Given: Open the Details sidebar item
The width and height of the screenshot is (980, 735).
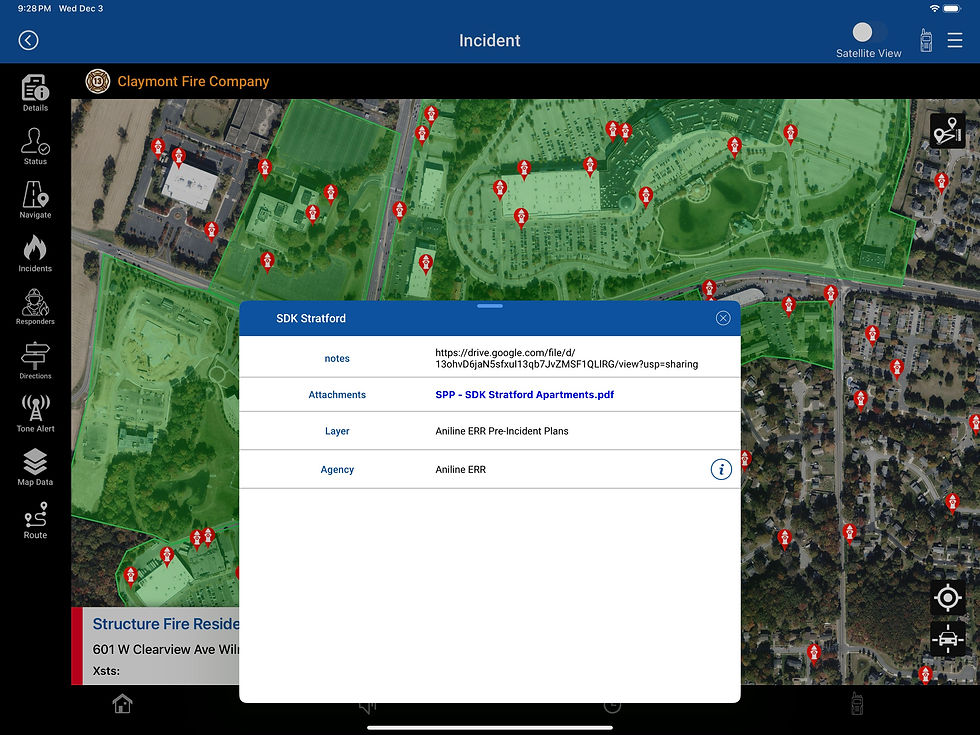Looking at the screenshot, I should pos(35,92).
